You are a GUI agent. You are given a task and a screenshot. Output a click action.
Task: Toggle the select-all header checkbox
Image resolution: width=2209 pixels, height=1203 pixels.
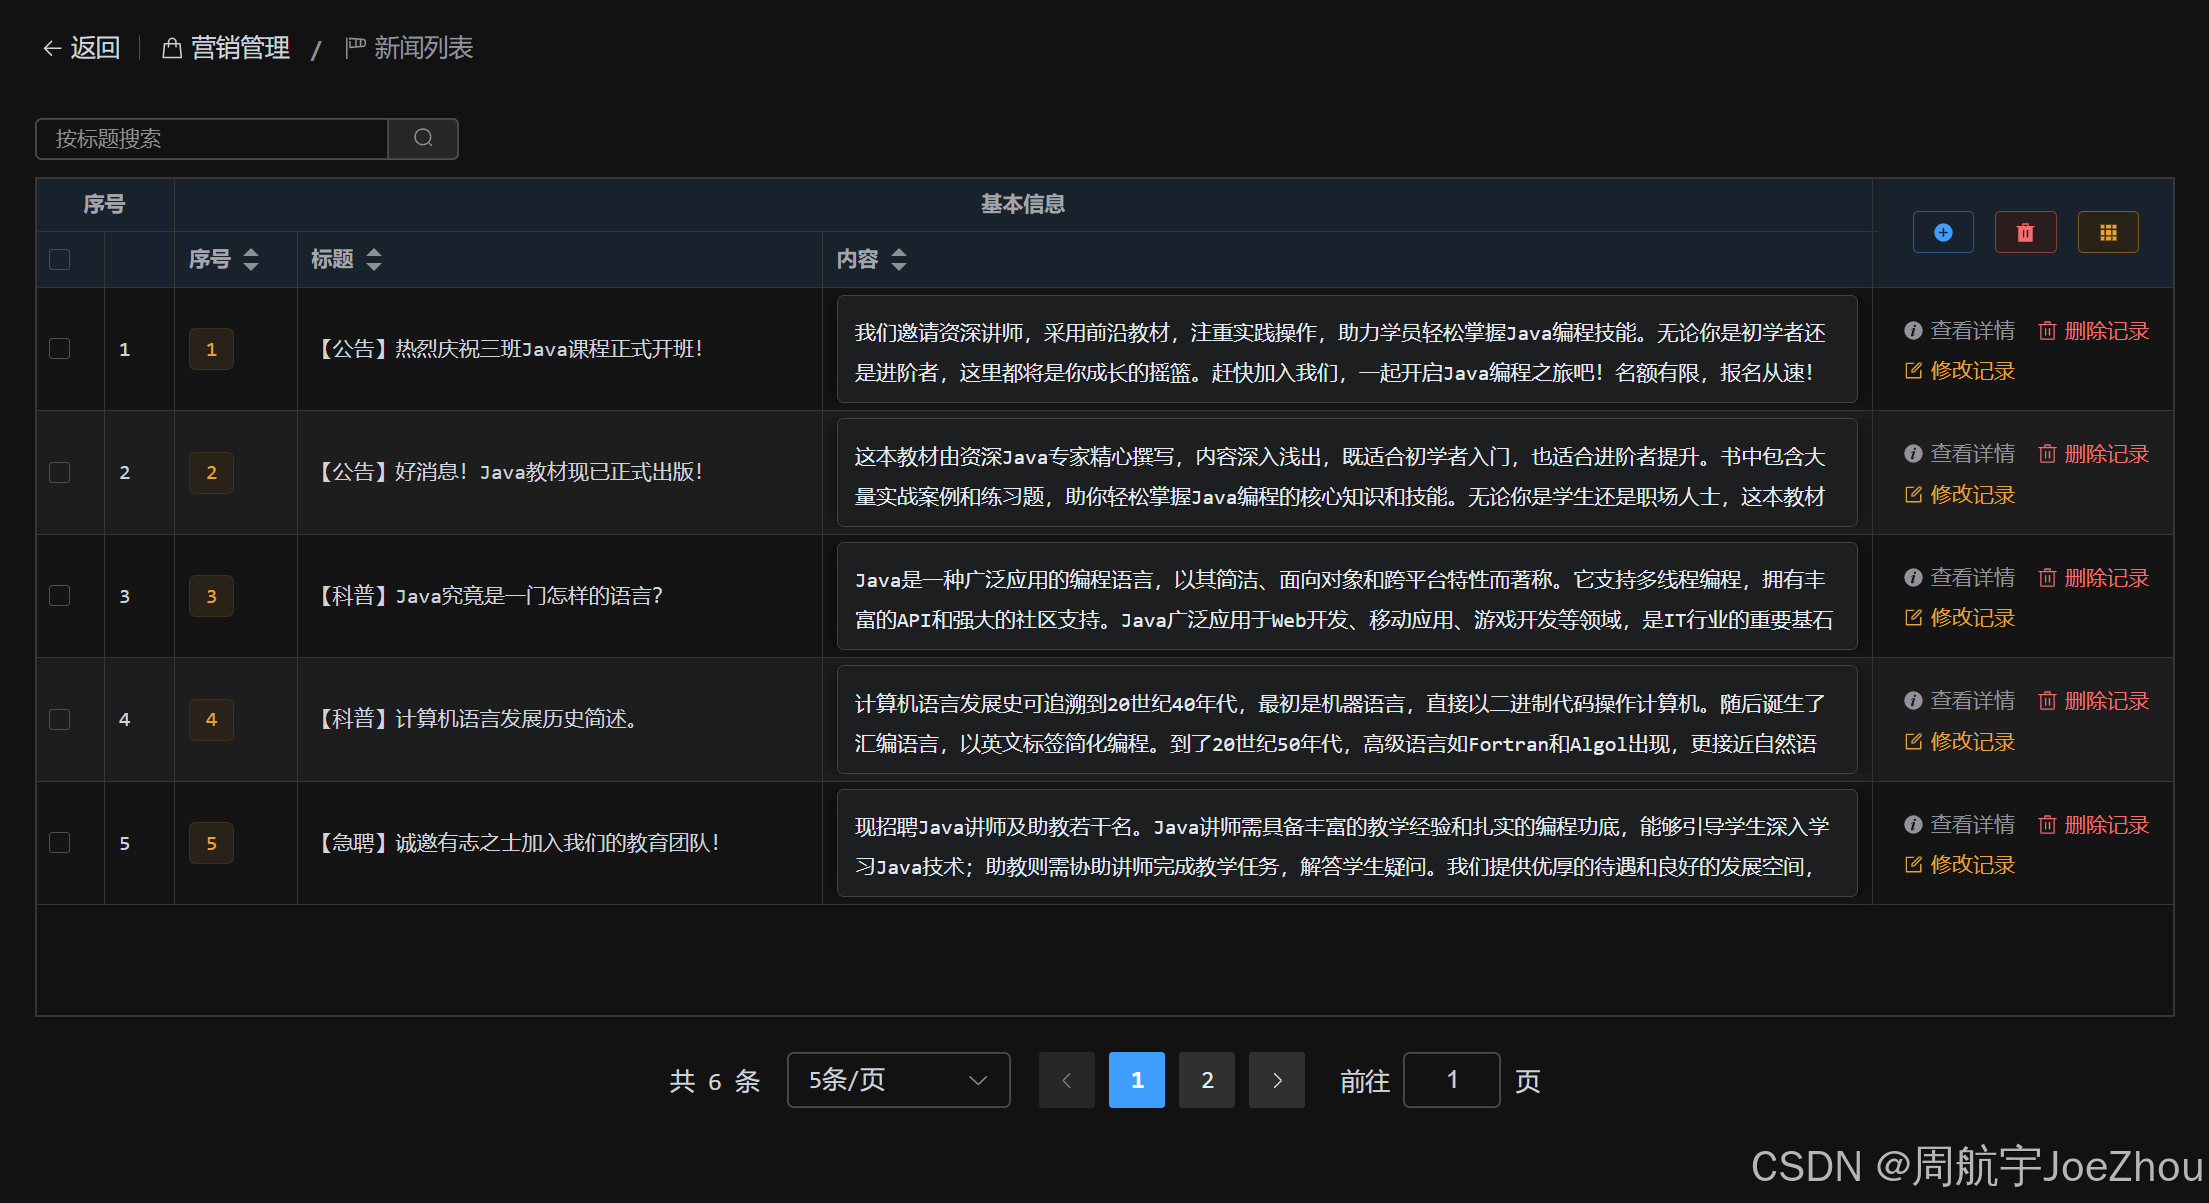click(60, 259)
